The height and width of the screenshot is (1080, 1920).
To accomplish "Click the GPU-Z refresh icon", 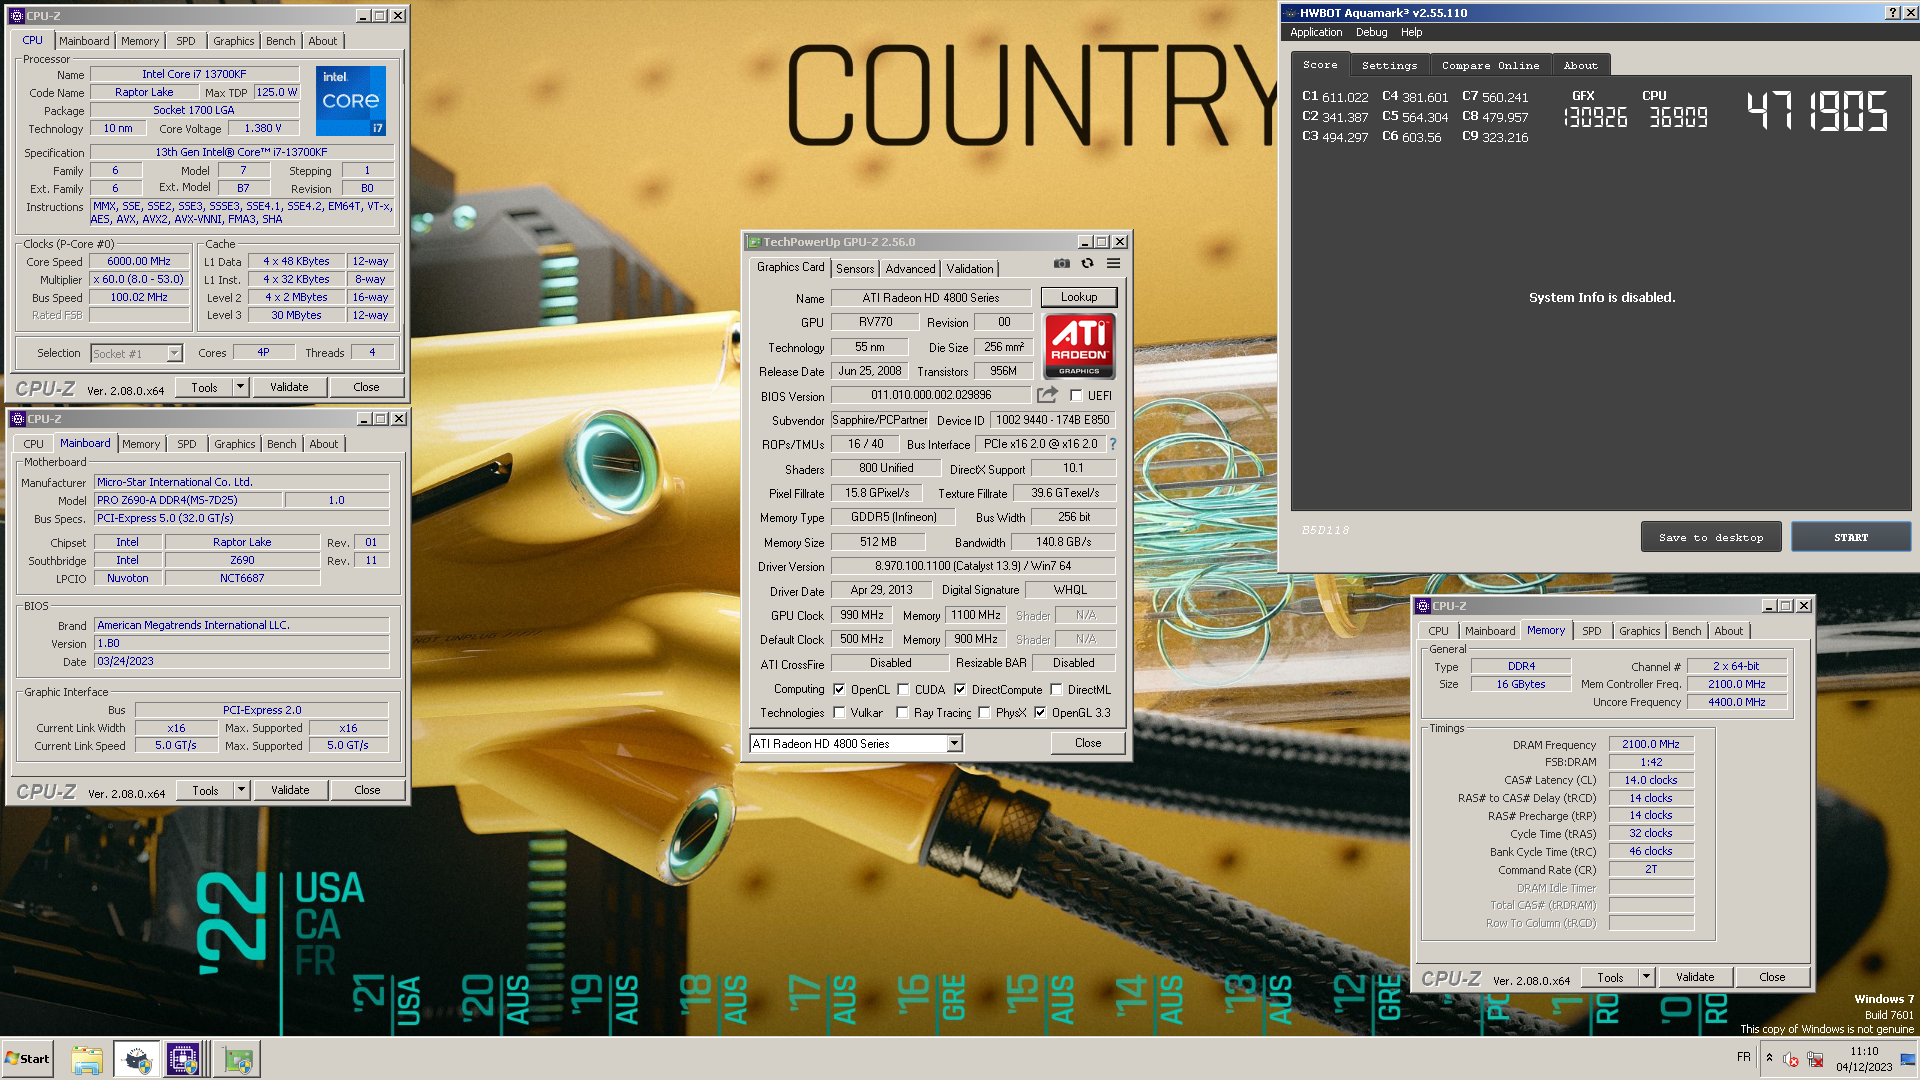I will pos(1087,264).
